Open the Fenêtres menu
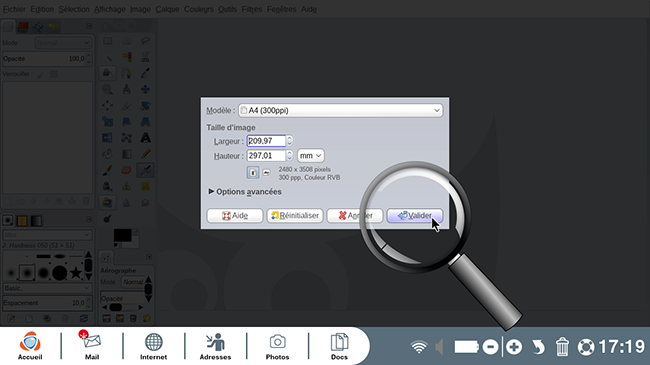Image resolution: width=650 pixels, height=365 pixels. [281, 9]
